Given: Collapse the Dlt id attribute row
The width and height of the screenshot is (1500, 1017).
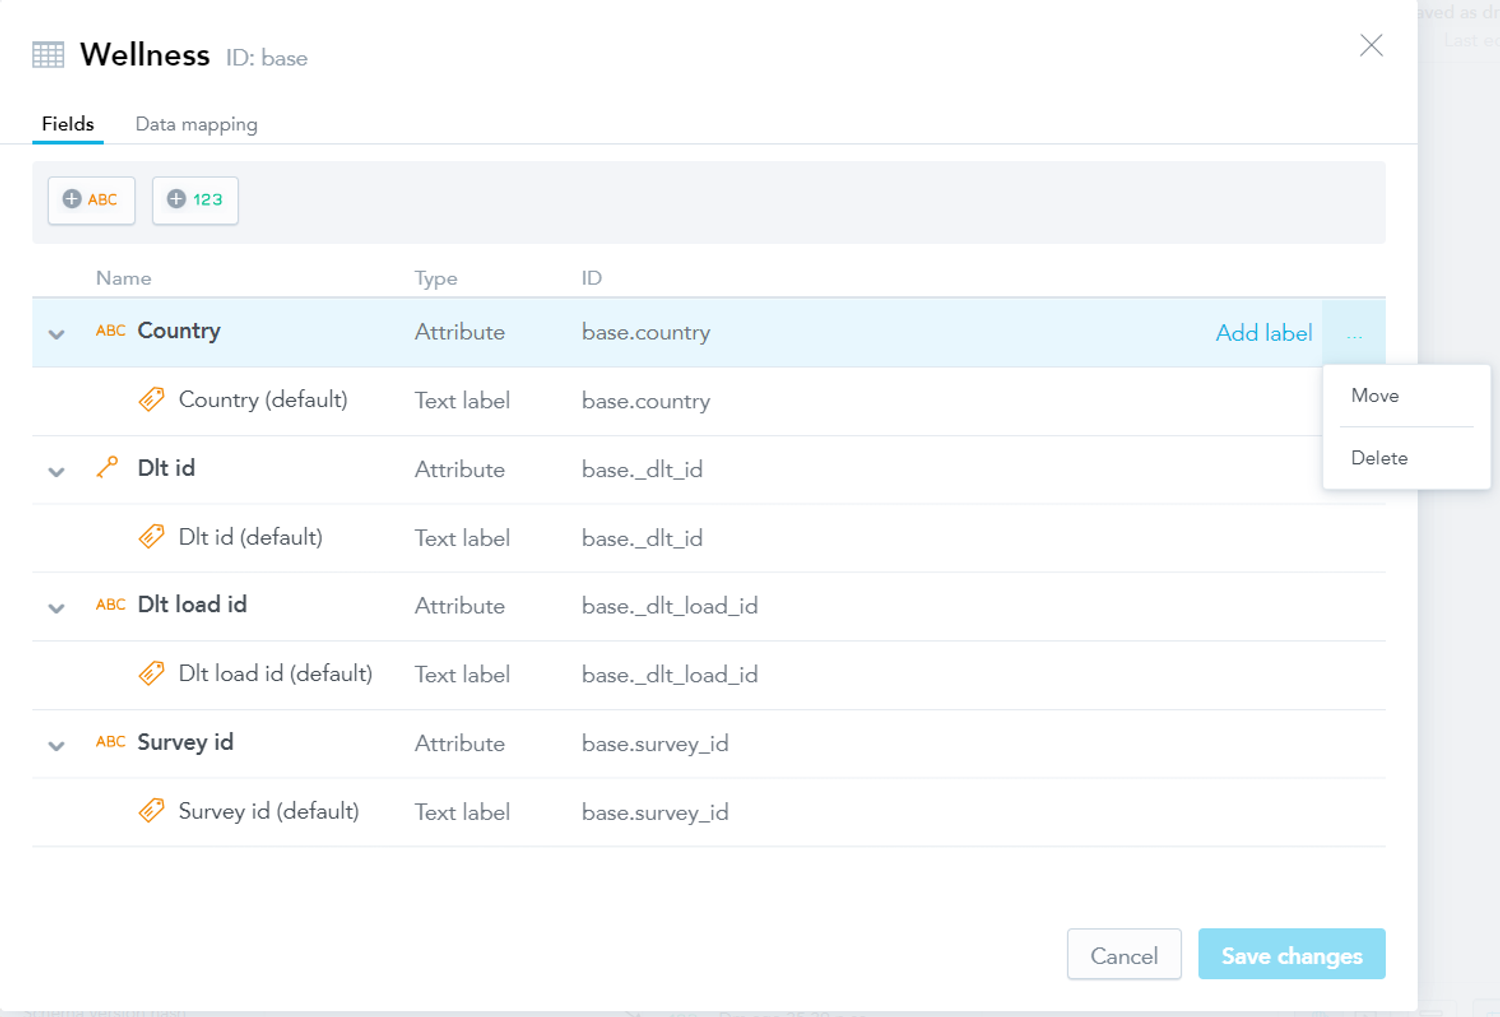Looking at the screenshot, I should click(x=57, y=471).
